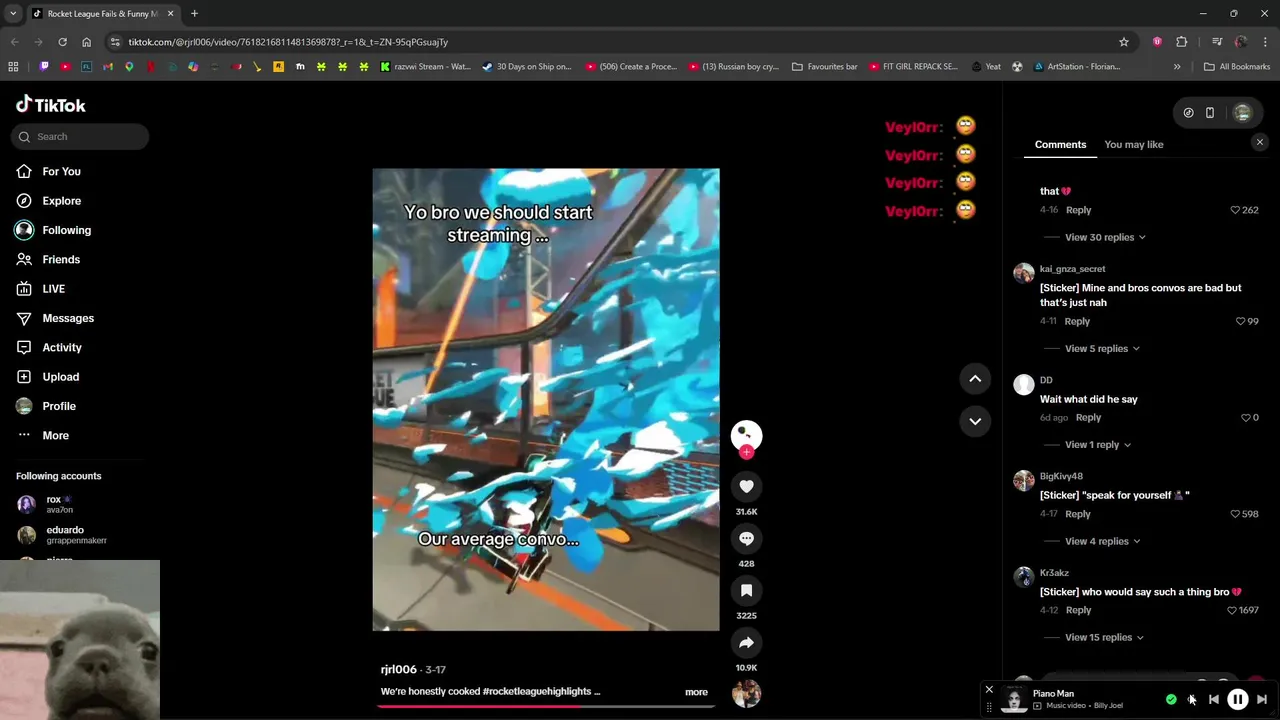Switch to the You may like tab
The image size is (1280, 720).
click(x=1133, y=145)
